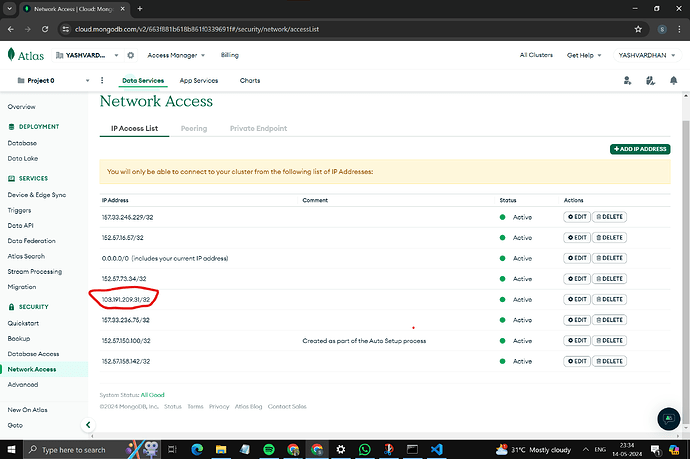Click the Add IP Address button
Image resolution: width=690 pixels, height=459 pixels.
639,149
